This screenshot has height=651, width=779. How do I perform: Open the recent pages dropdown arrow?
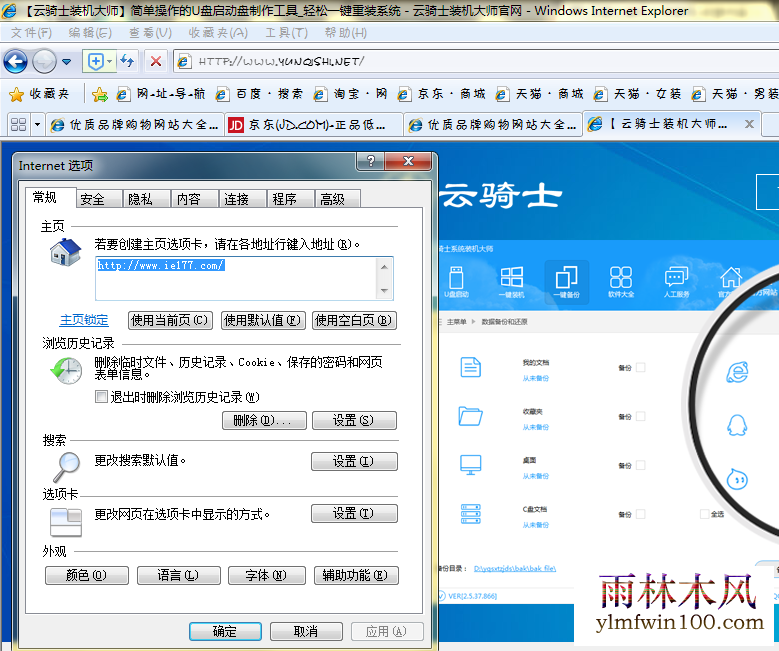click(67, 62)
